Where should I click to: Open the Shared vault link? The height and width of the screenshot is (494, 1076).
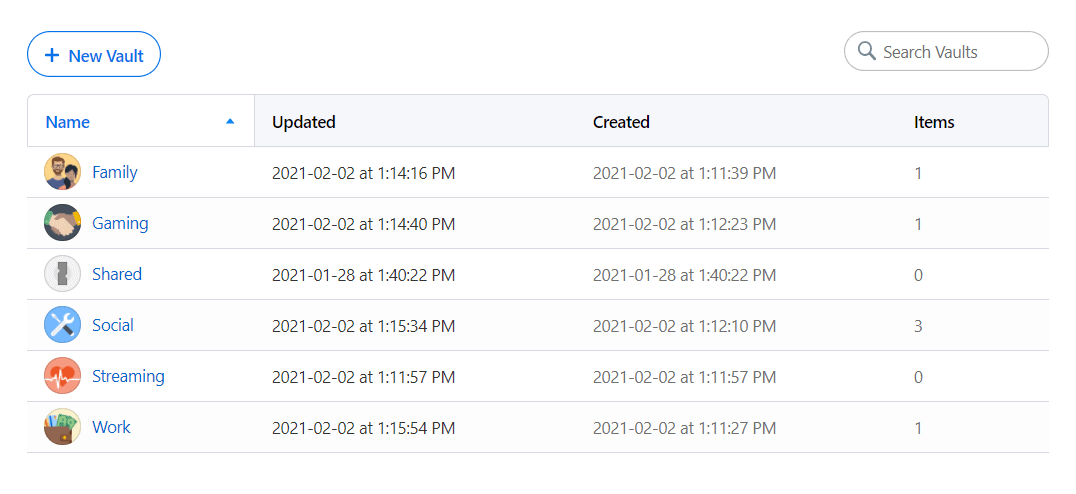117,274
